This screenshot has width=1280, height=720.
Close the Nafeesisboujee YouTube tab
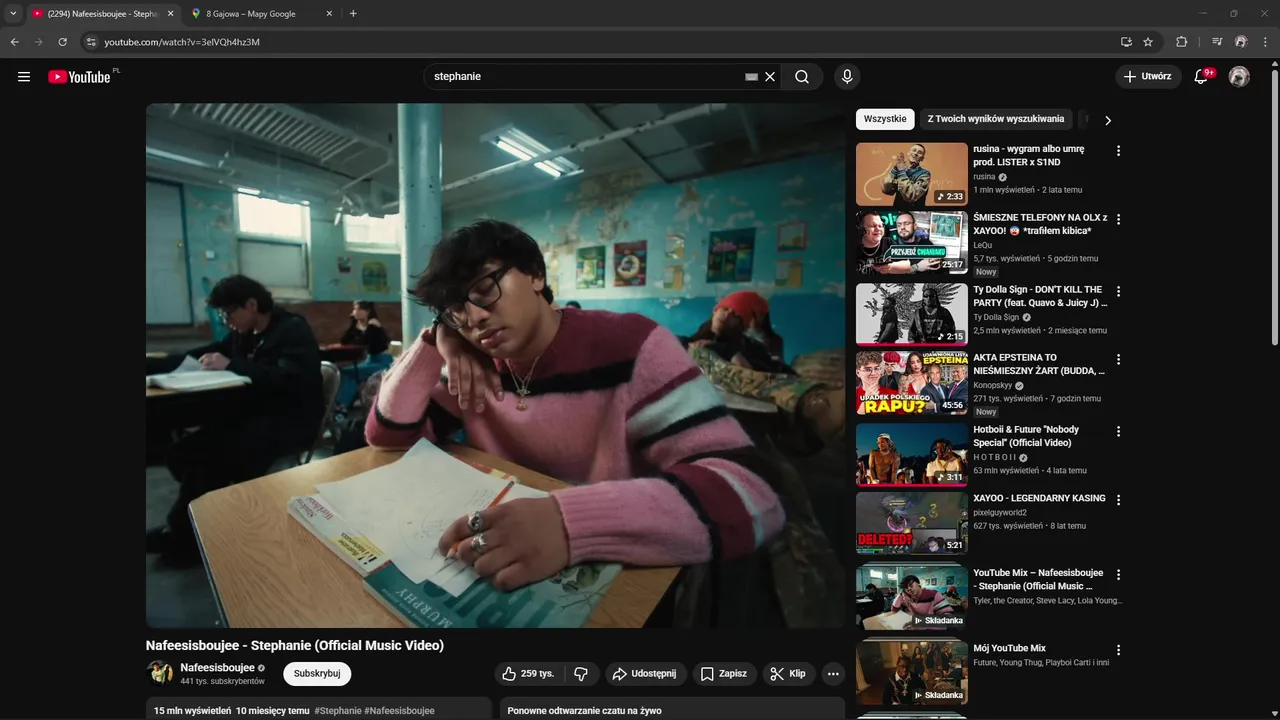170,14
